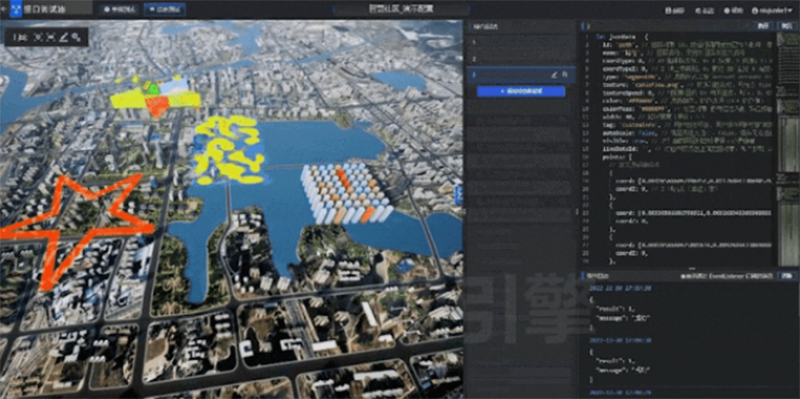This screenshot has width=800, height=399.
Task: Click the blue add button below the list
Action: (x=521, y=91)
